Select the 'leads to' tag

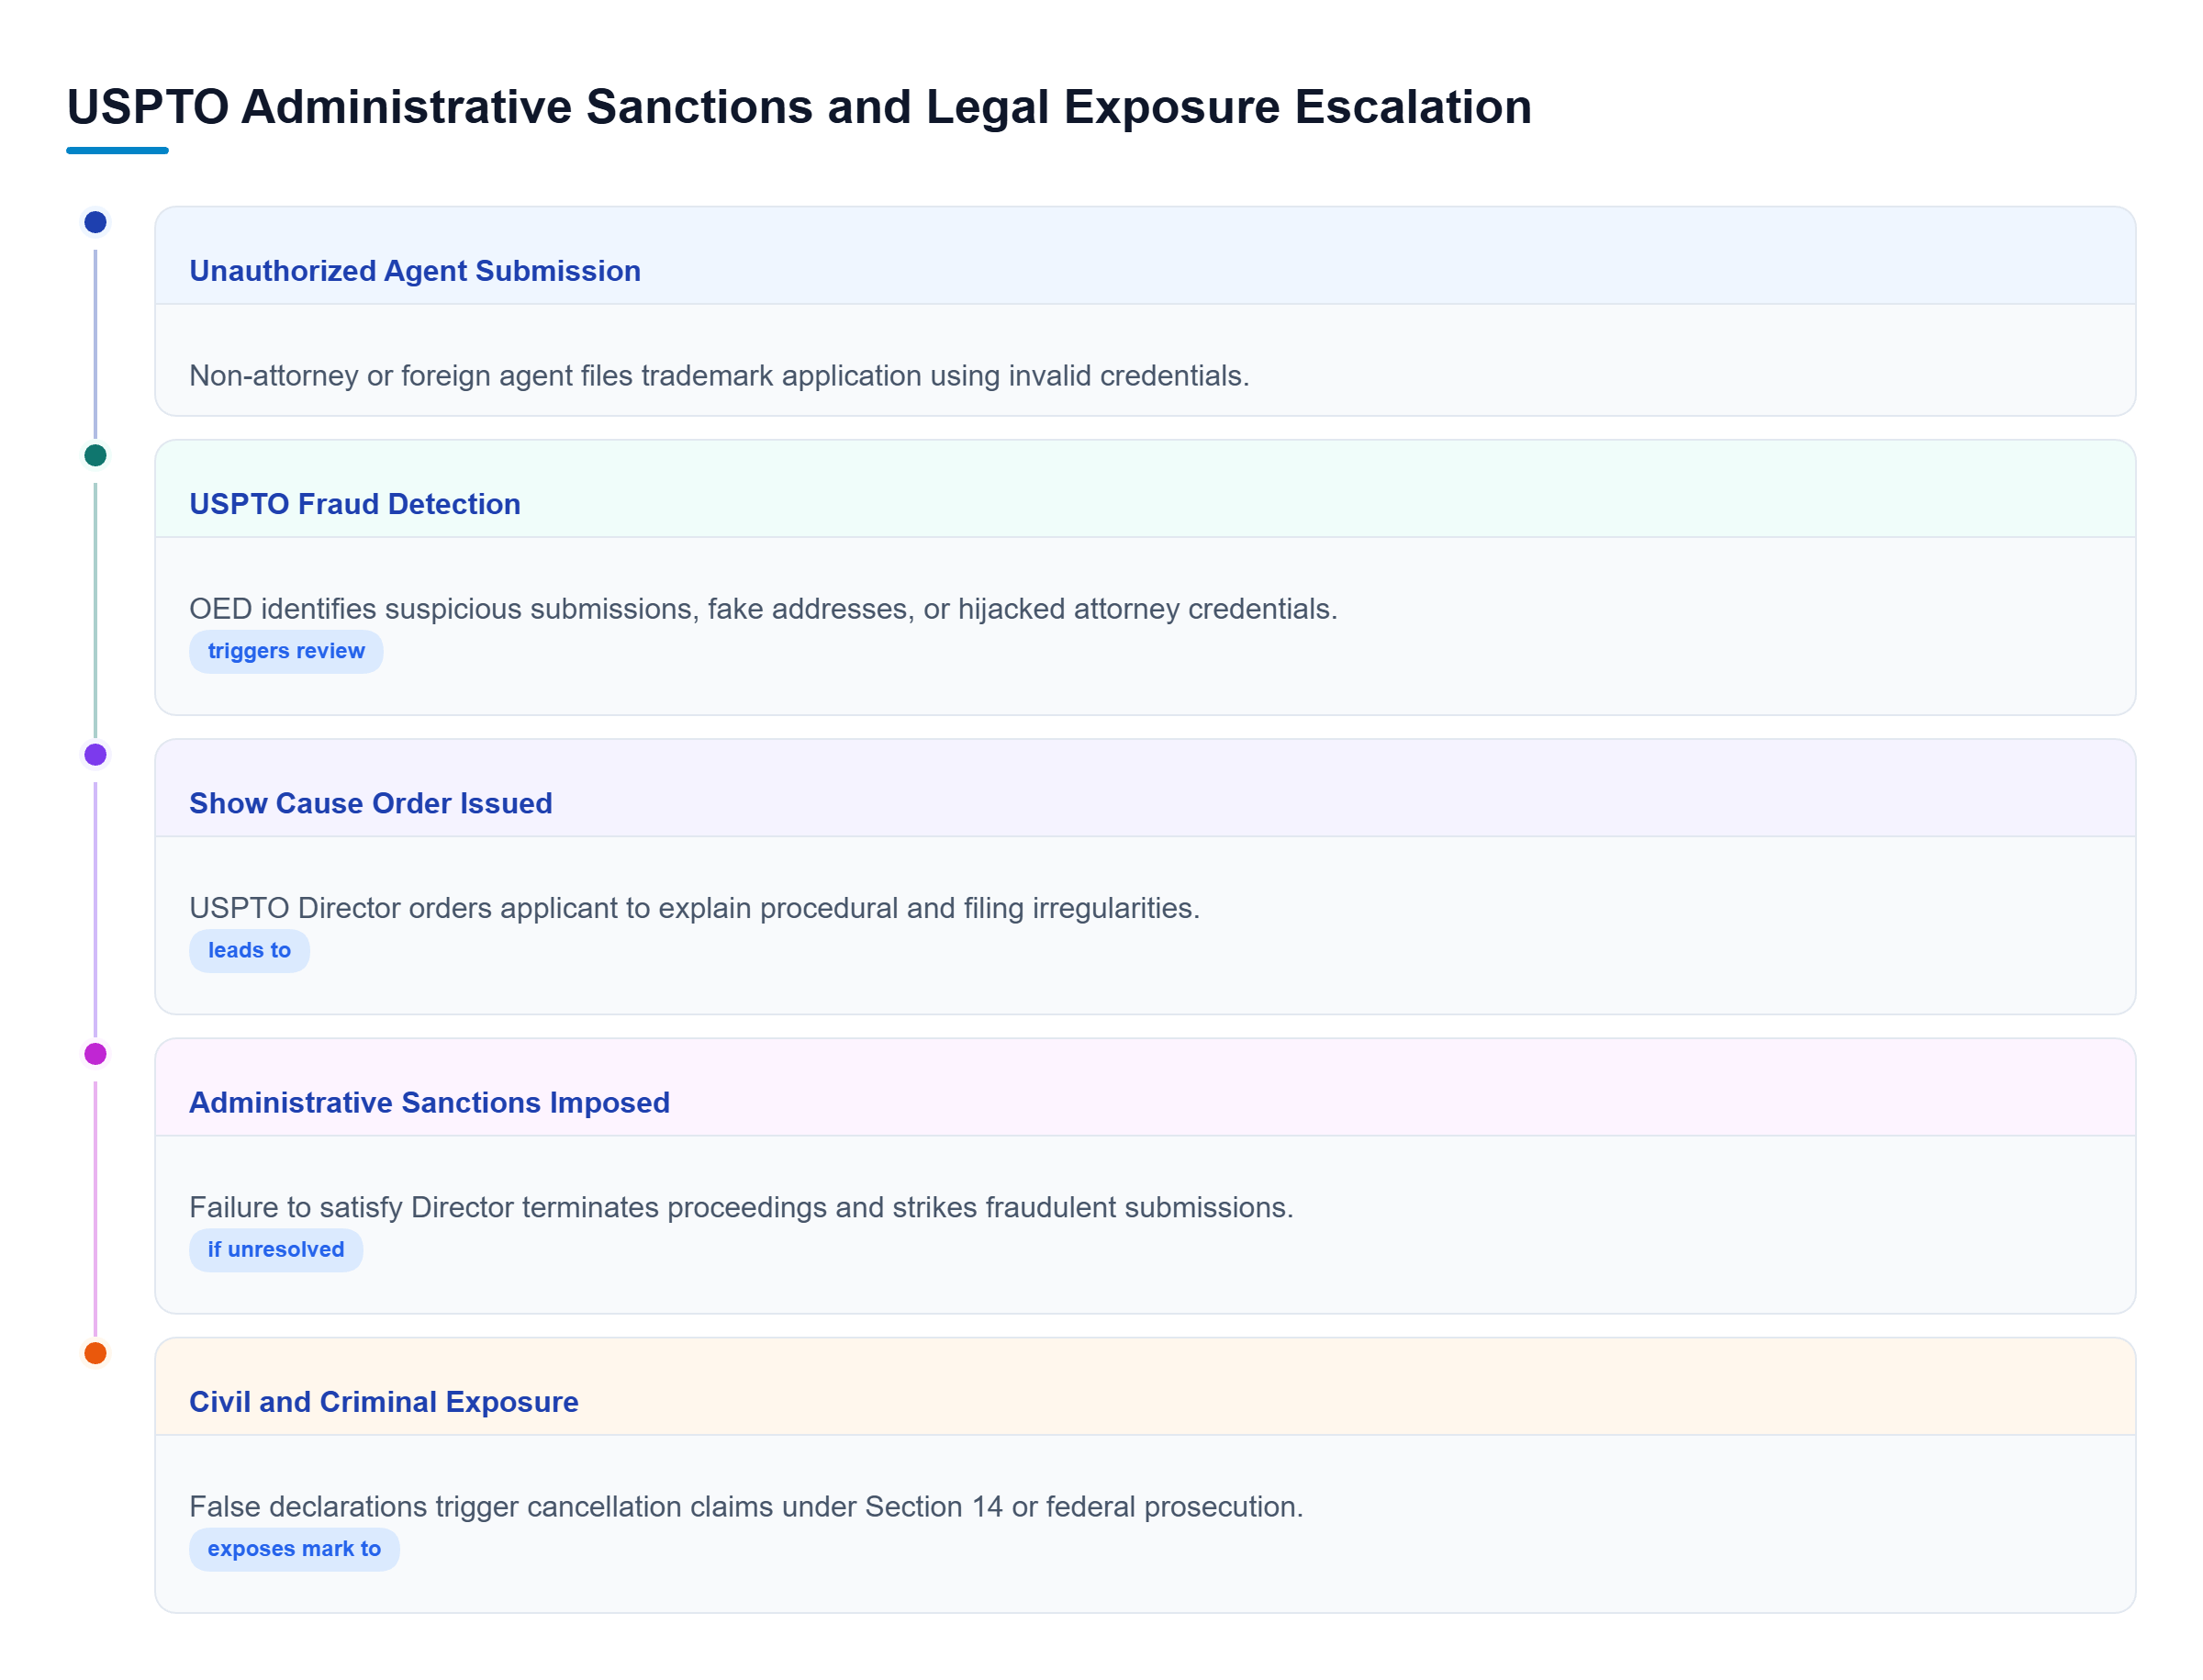click(249, 950)
